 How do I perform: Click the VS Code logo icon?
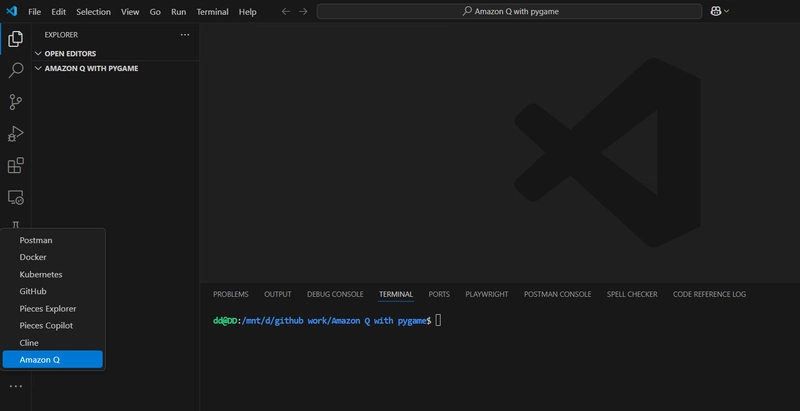pos(11,11)
